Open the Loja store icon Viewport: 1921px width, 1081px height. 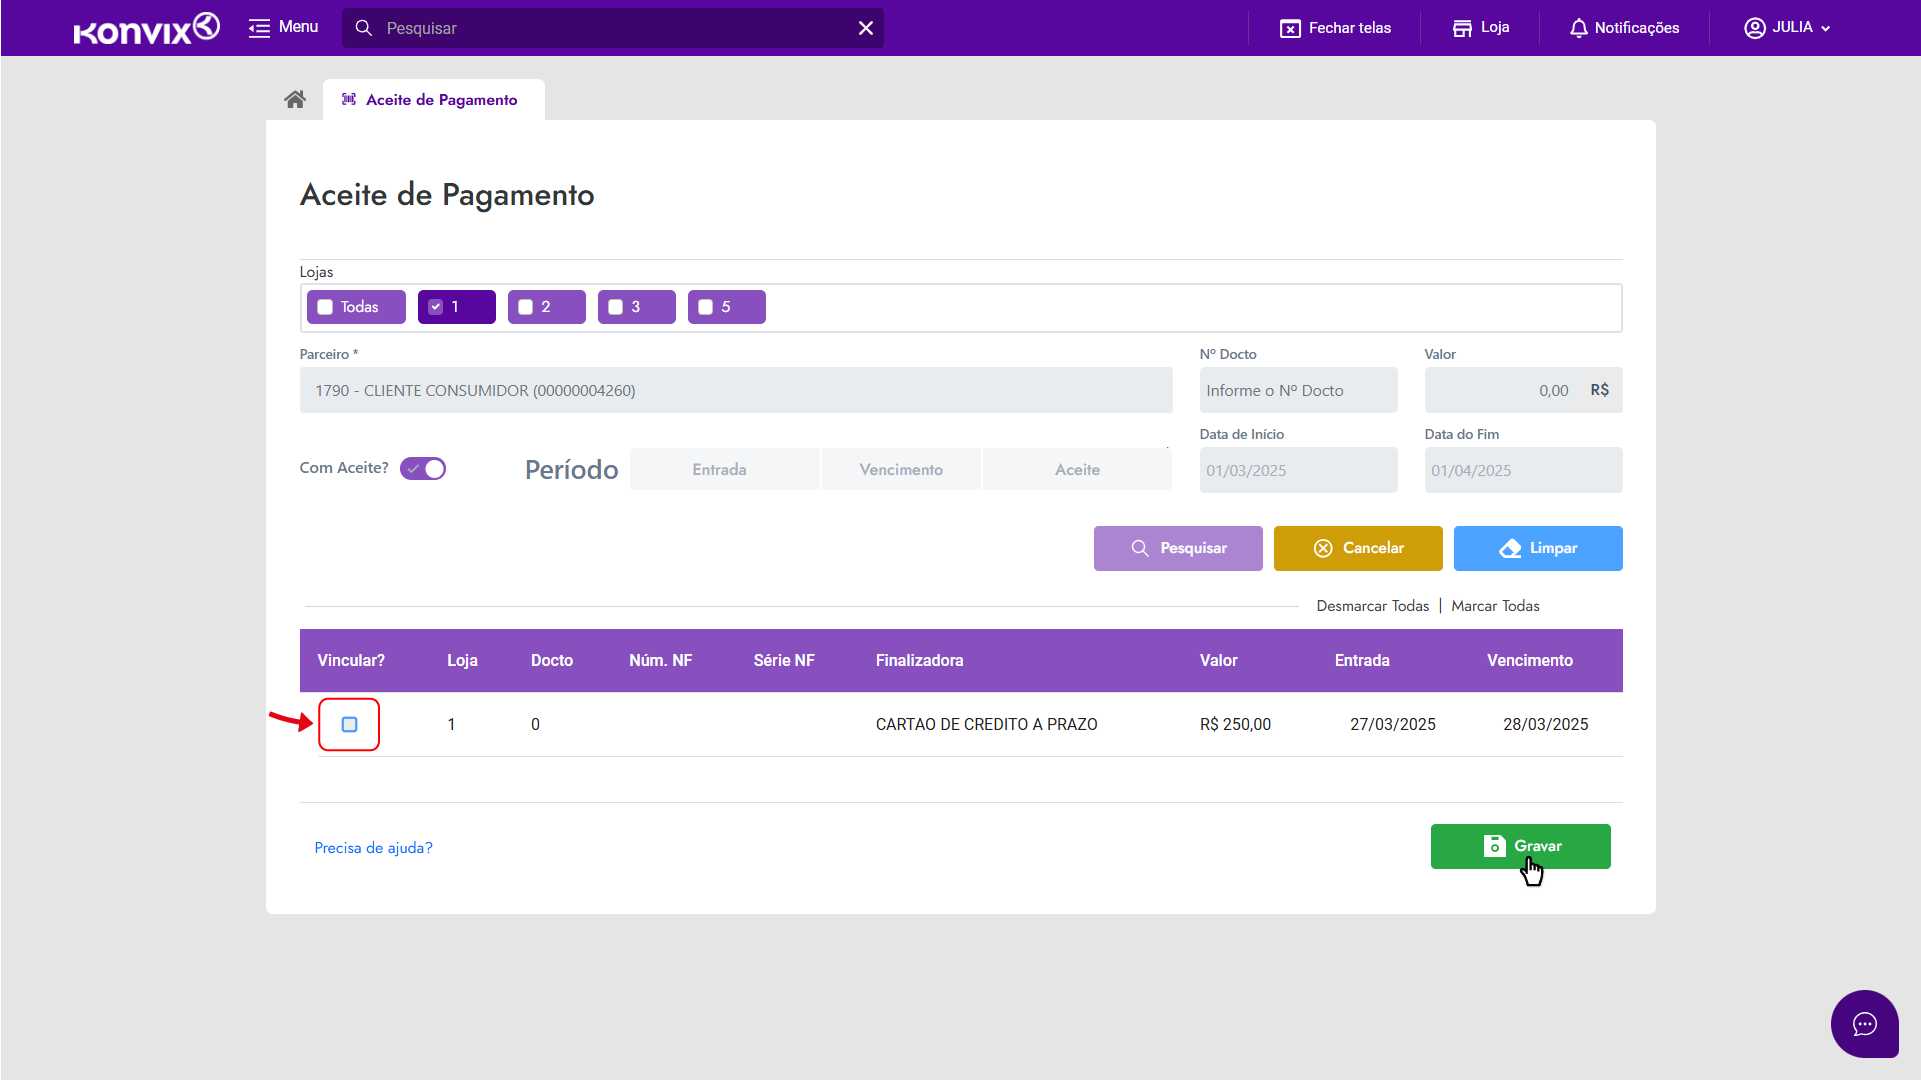pos(1462,28)
